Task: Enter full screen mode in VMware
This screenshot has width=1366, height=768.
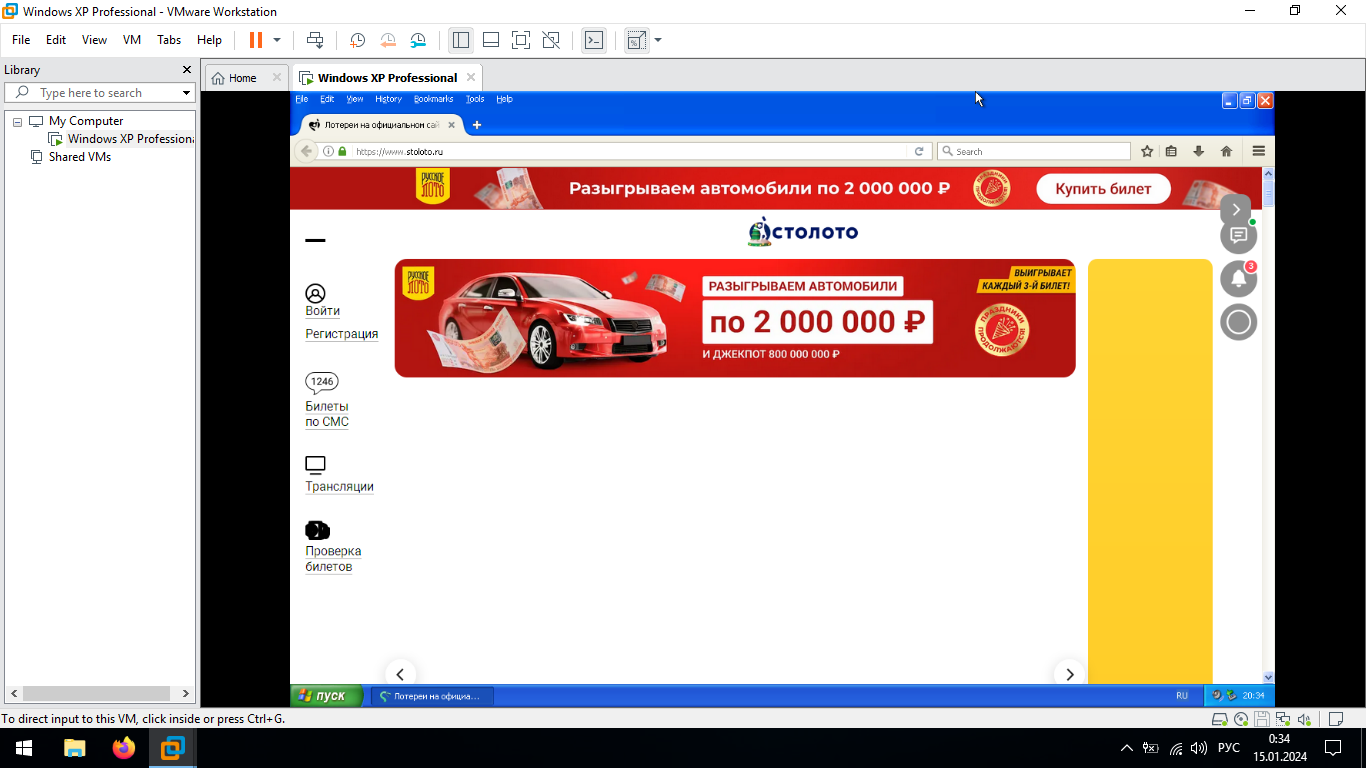Action: click(521, 40)
